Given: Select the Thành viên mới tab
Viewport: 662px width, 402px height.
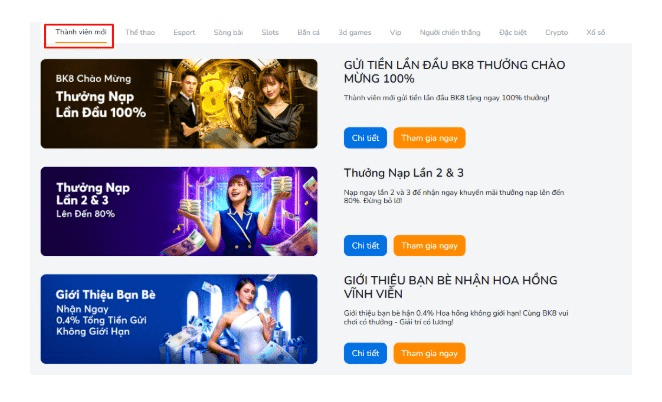Looking at the screenshot, I should tap(81, 33).
